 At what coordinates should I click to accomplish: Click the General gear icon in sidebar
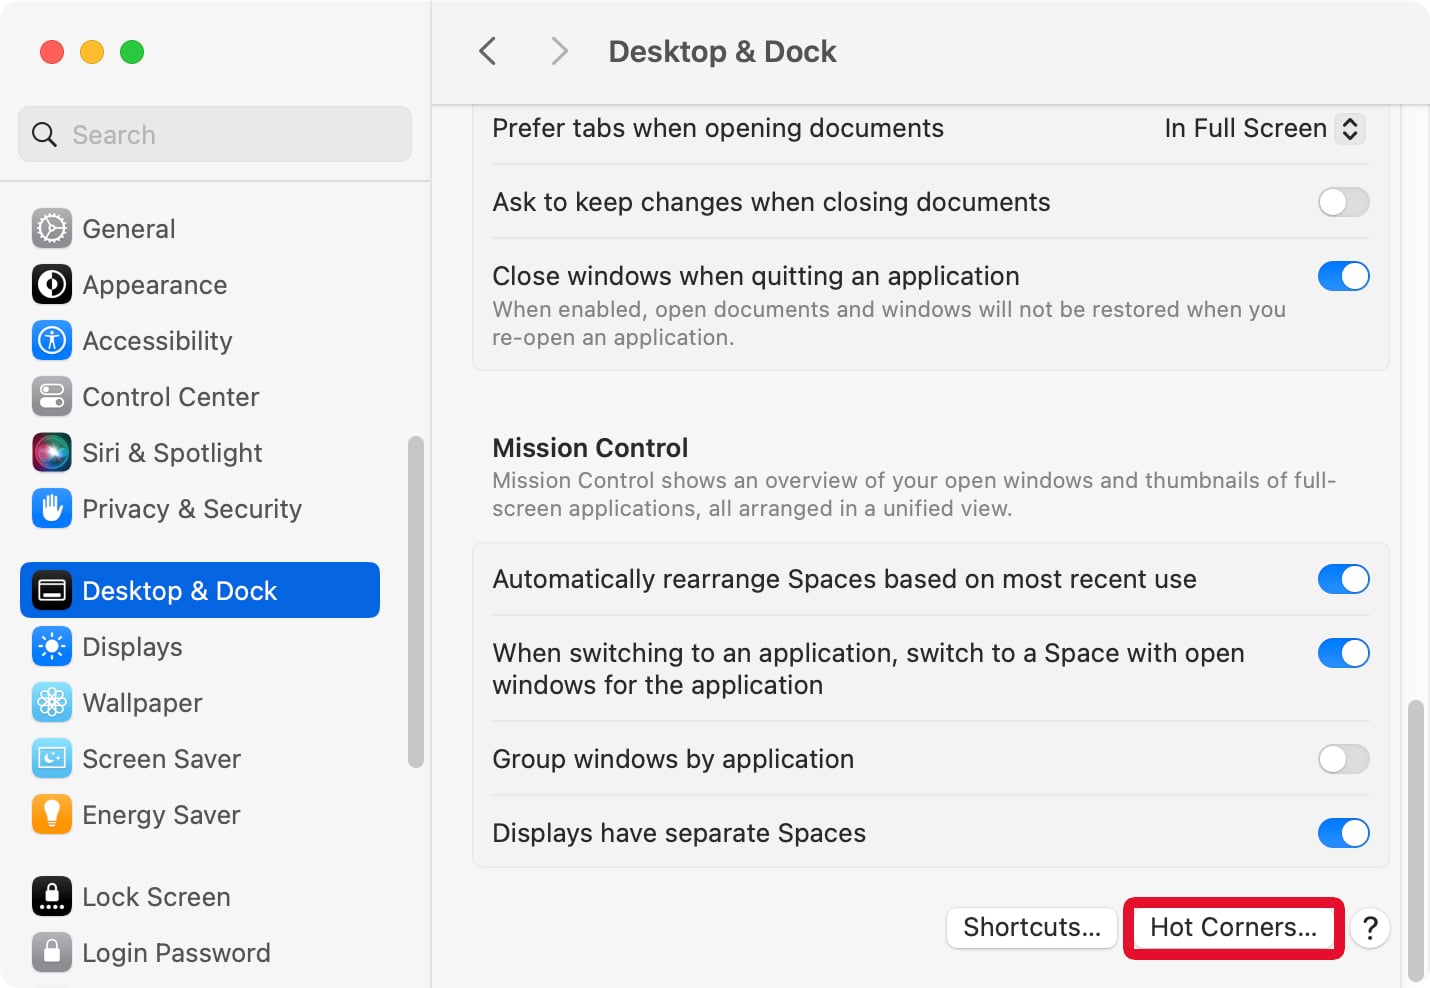pyautogui.click(x=51, y=229)
